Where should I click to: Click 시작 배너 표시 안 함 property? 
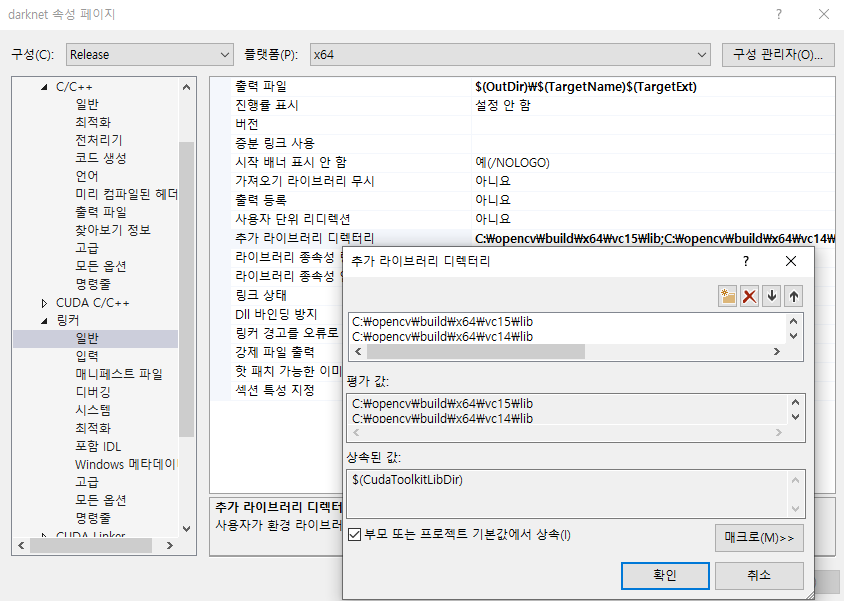pyautogui.click(x=522, y=162)
